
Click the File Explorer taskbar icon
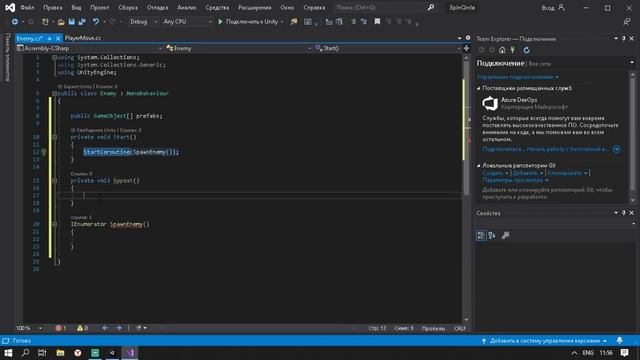pos(60,353)
